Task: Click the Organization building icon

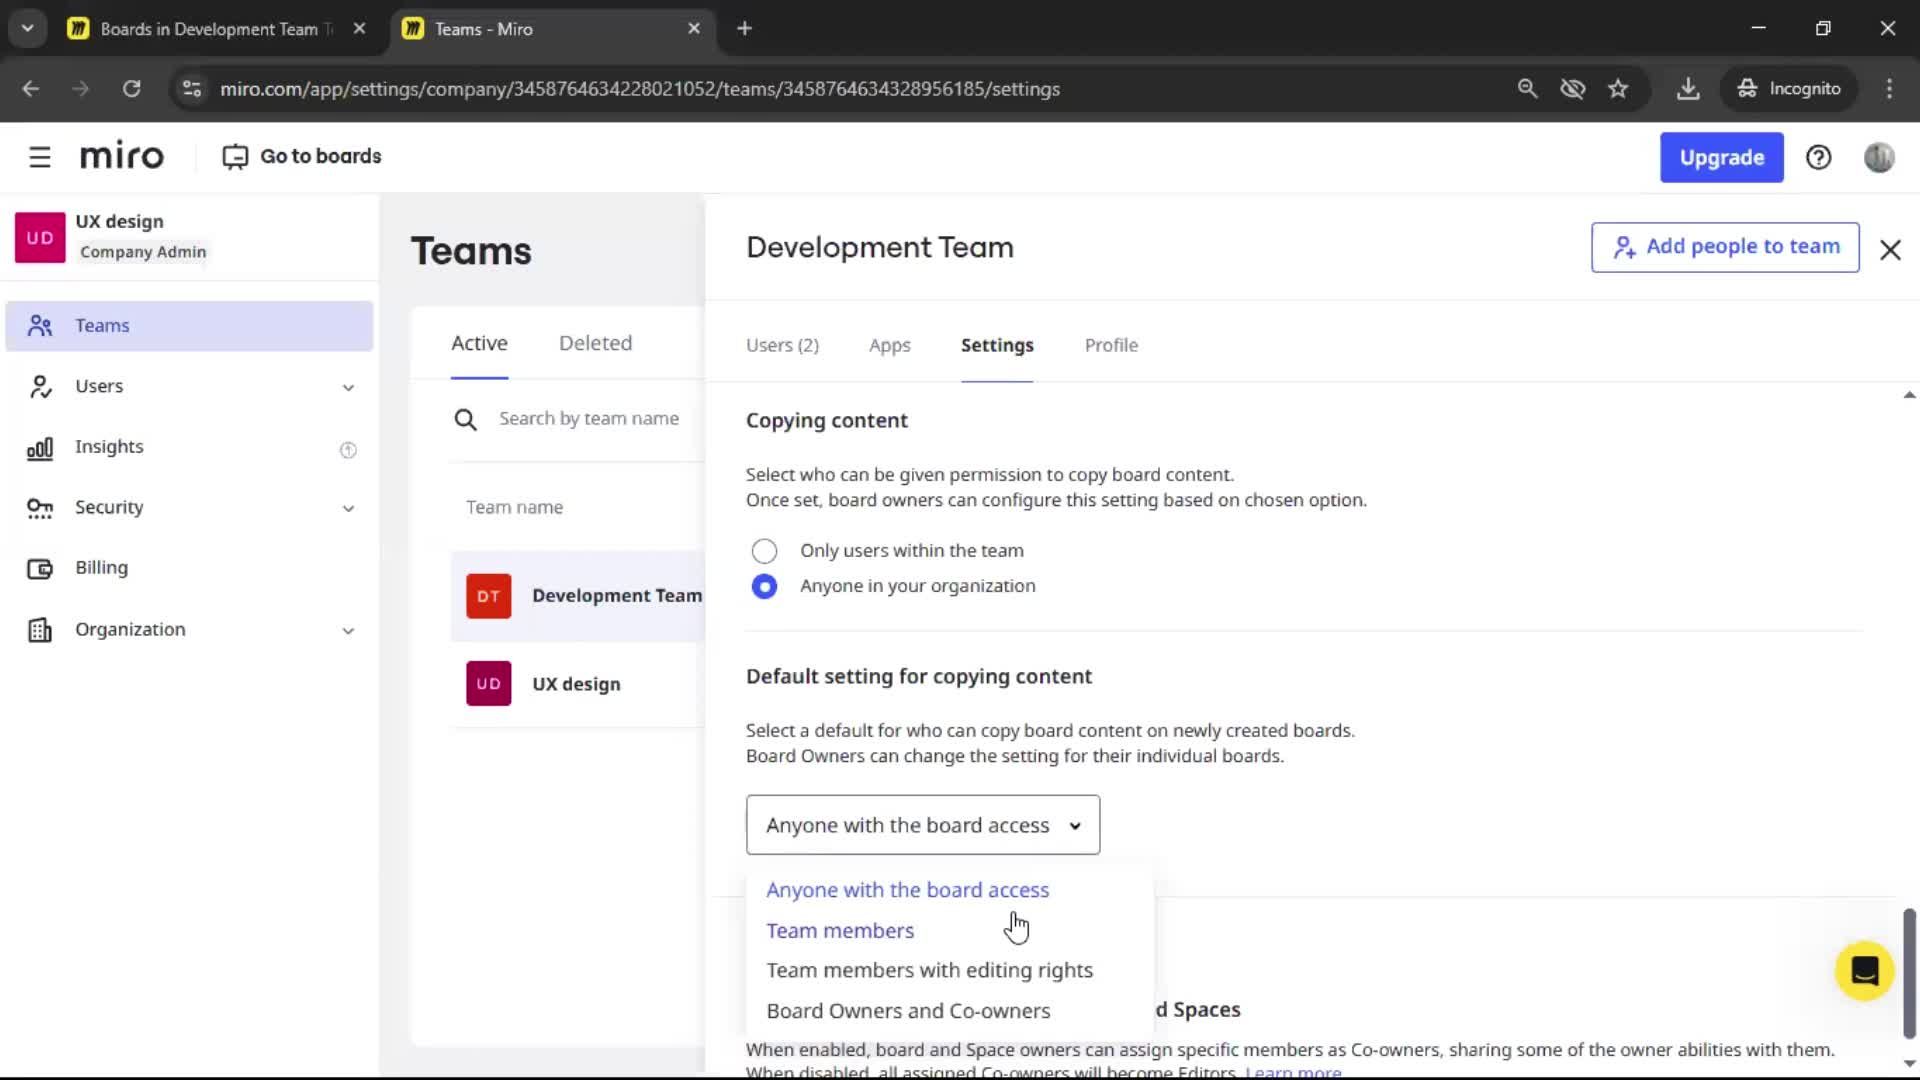Action: point(40,630)
